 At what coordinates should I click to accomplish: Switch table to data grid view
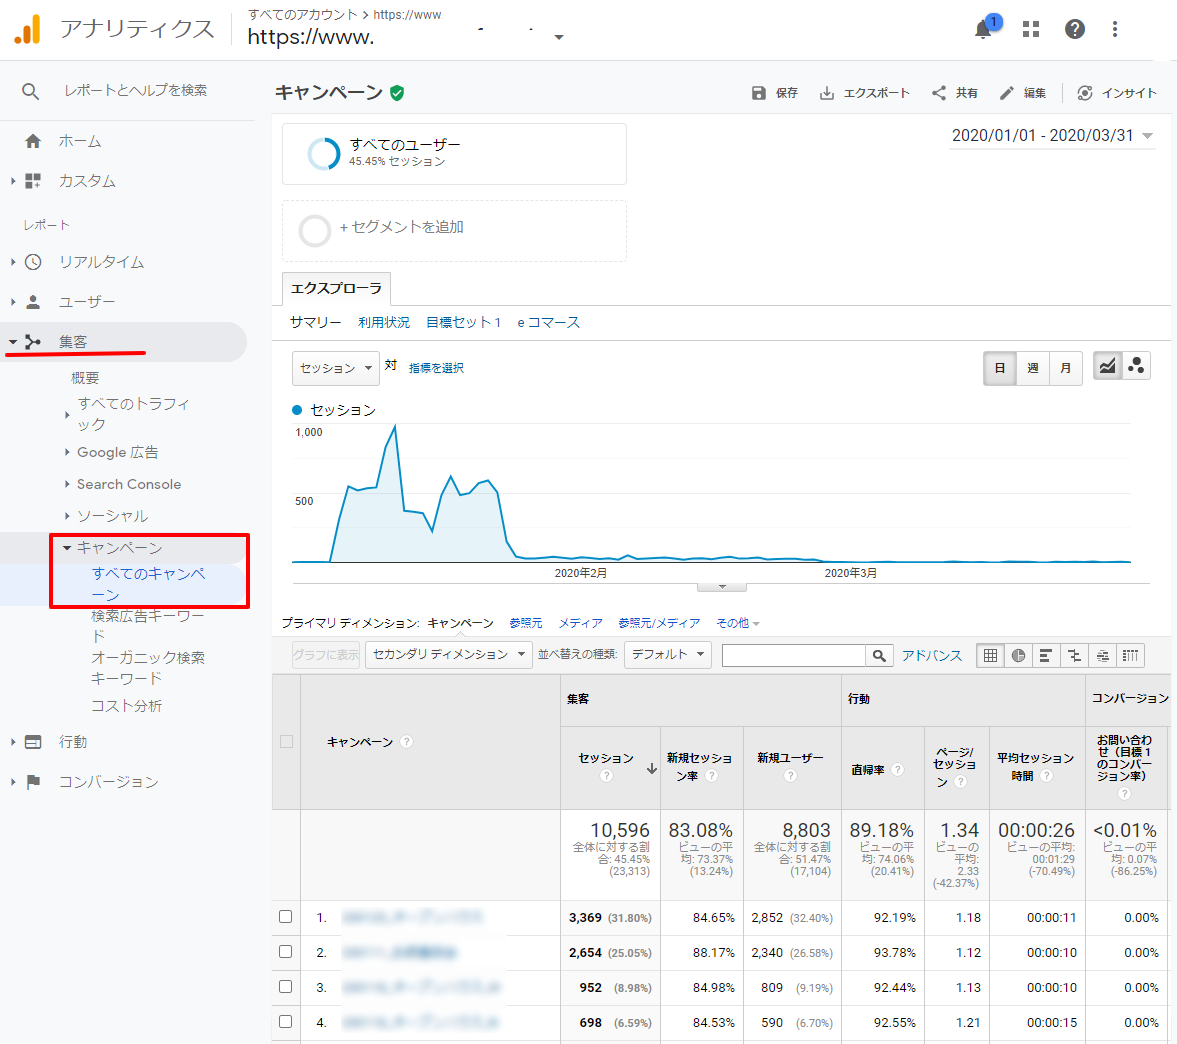(991, 655)
